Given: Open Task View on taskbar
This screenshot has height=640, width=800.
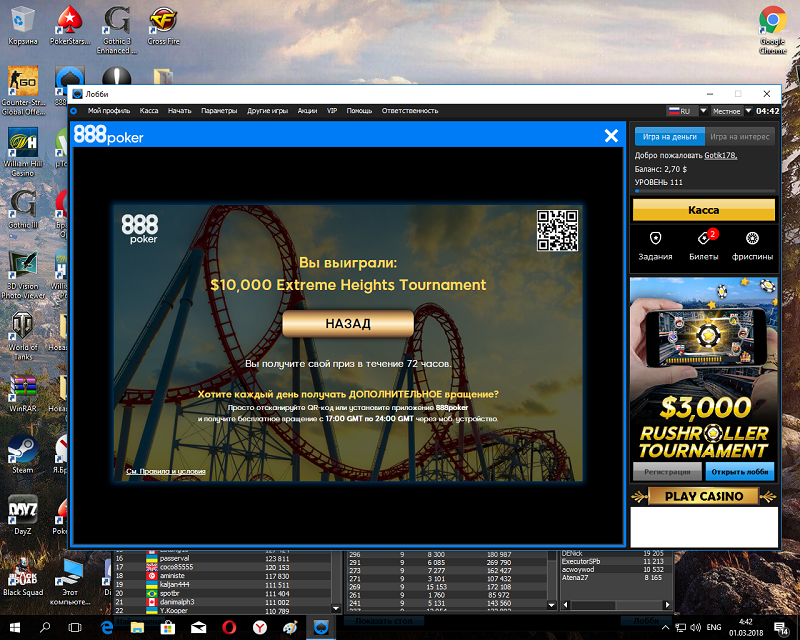Looking at the screenshot, I should 75,627.
